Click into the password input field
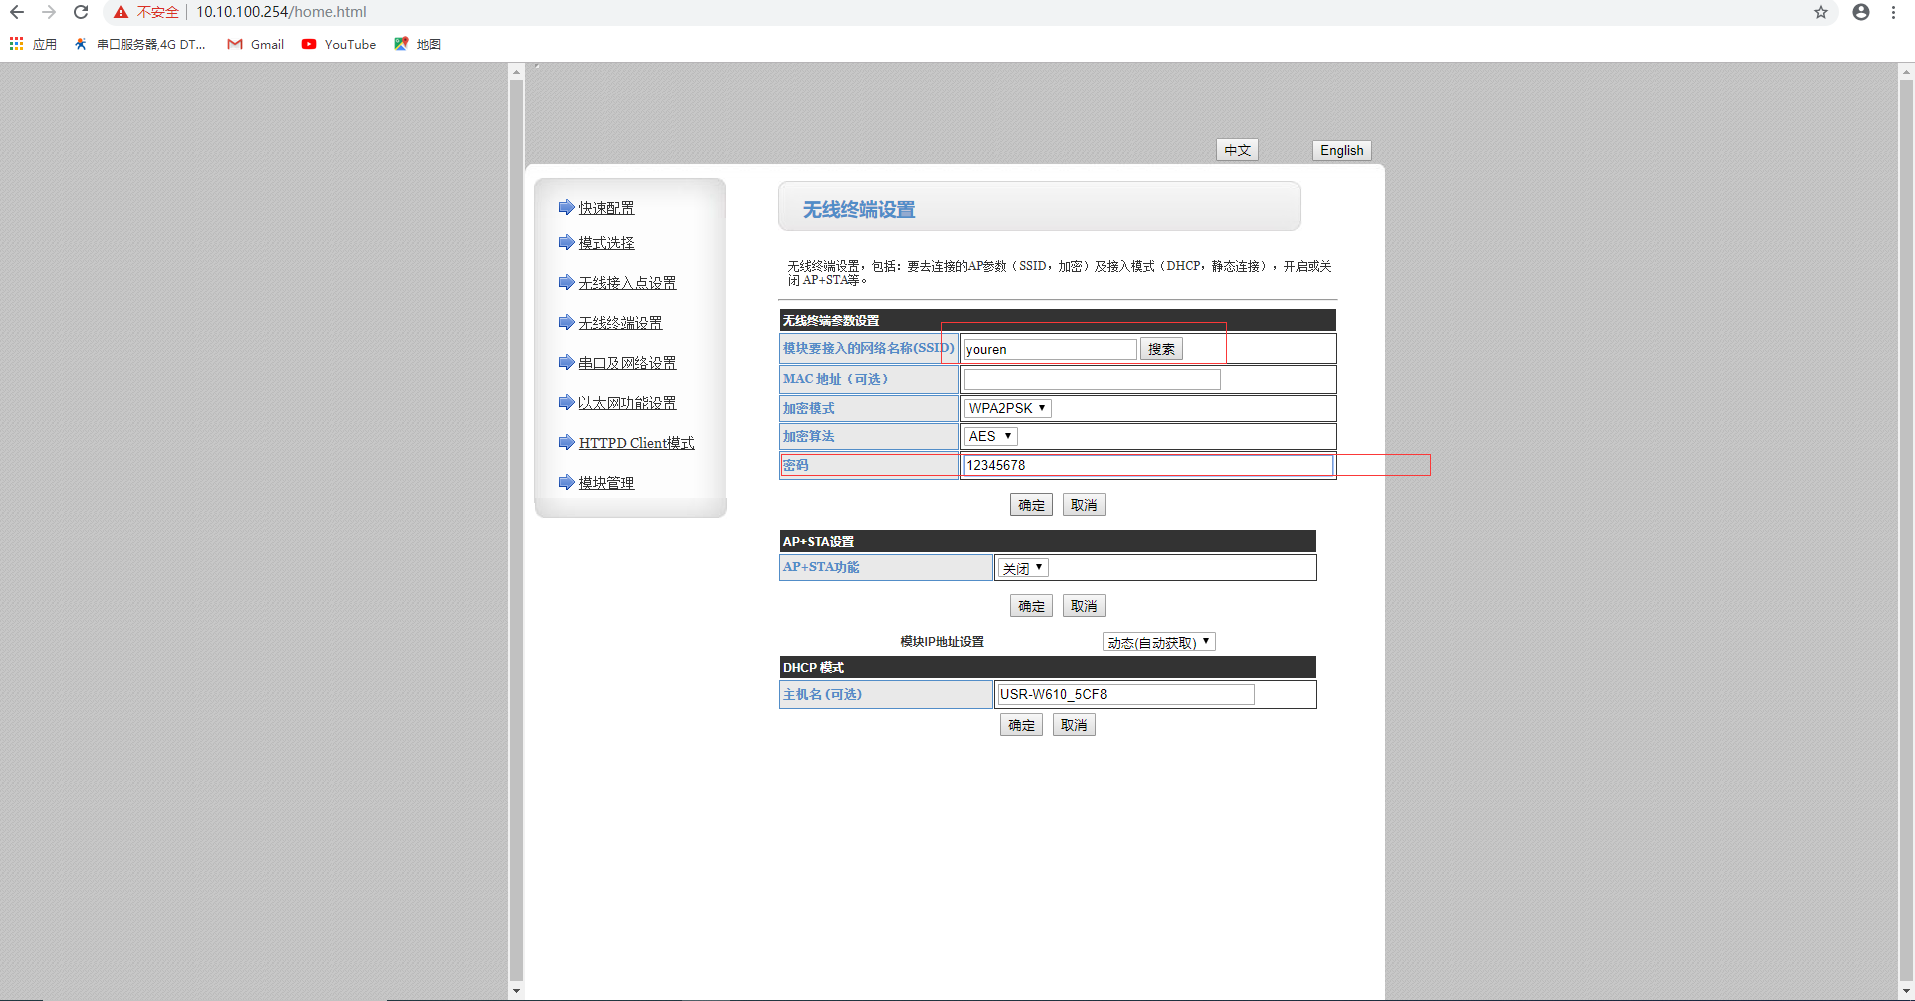Viewport: 1915px width, 1001px height. (1146, 465)
